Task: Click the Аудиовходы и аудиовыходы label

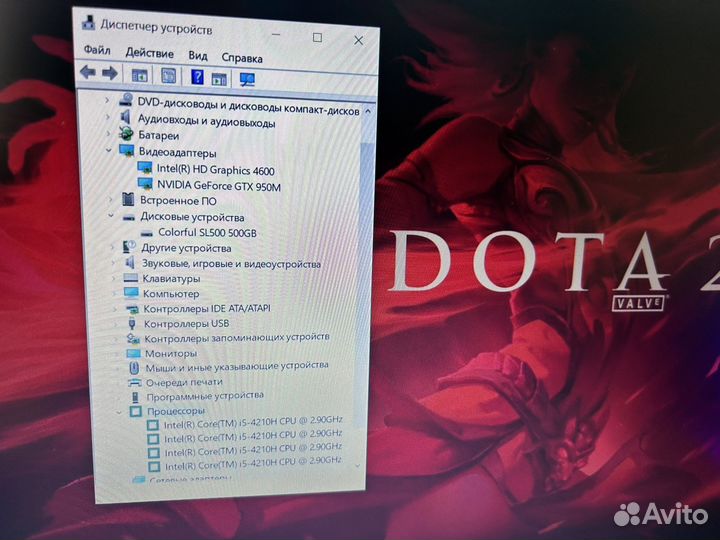Action: click(207, 122)
